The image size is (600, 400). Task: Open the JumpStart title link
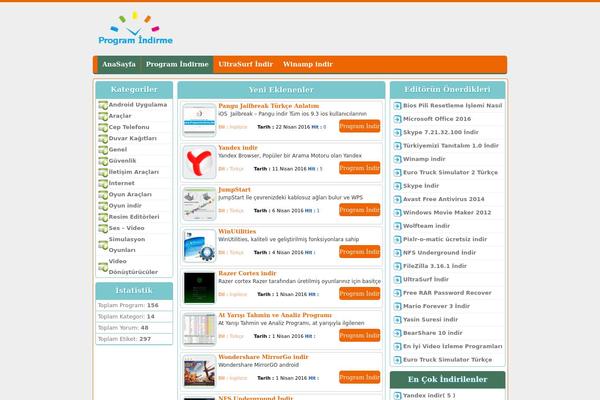(234, 189)
